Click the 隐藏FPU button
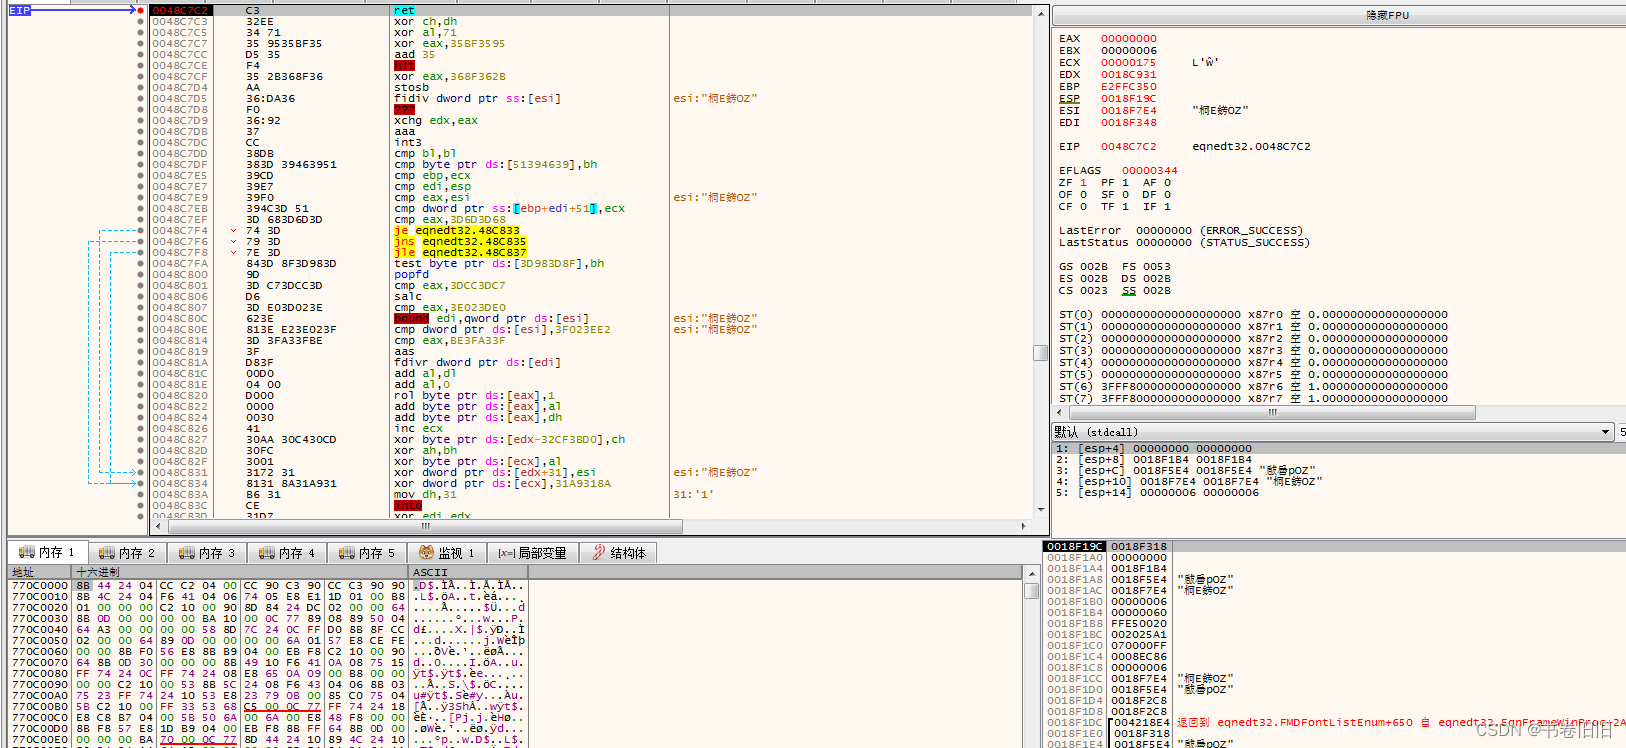 [1387, 16]
